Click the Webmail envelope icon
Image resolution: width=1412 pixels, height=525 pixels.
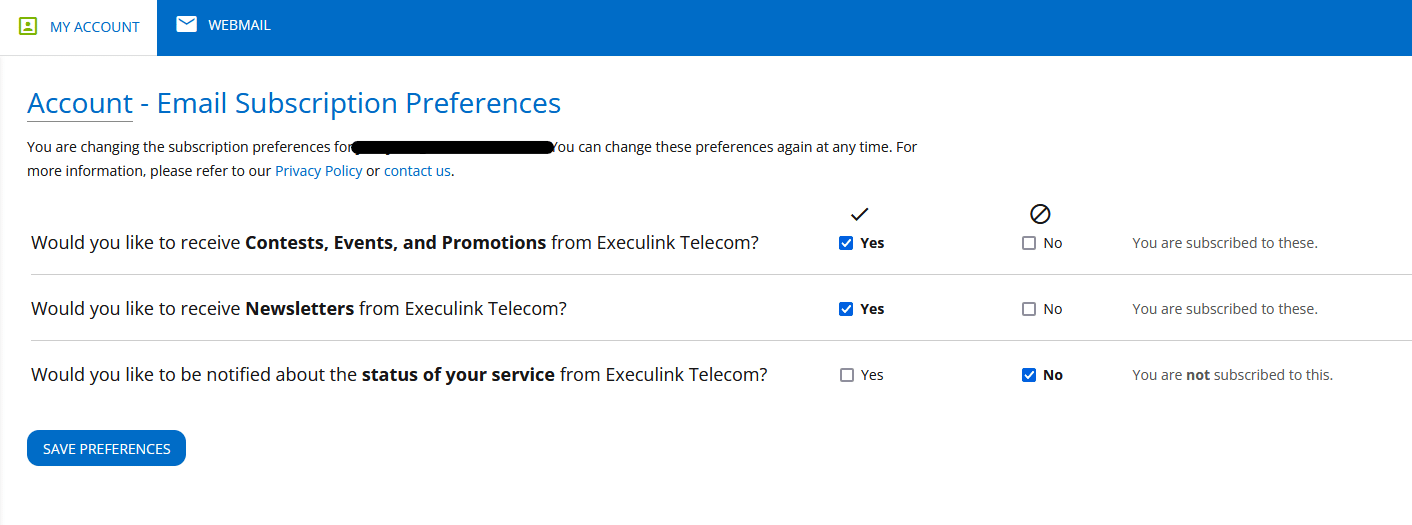(186, 25)
